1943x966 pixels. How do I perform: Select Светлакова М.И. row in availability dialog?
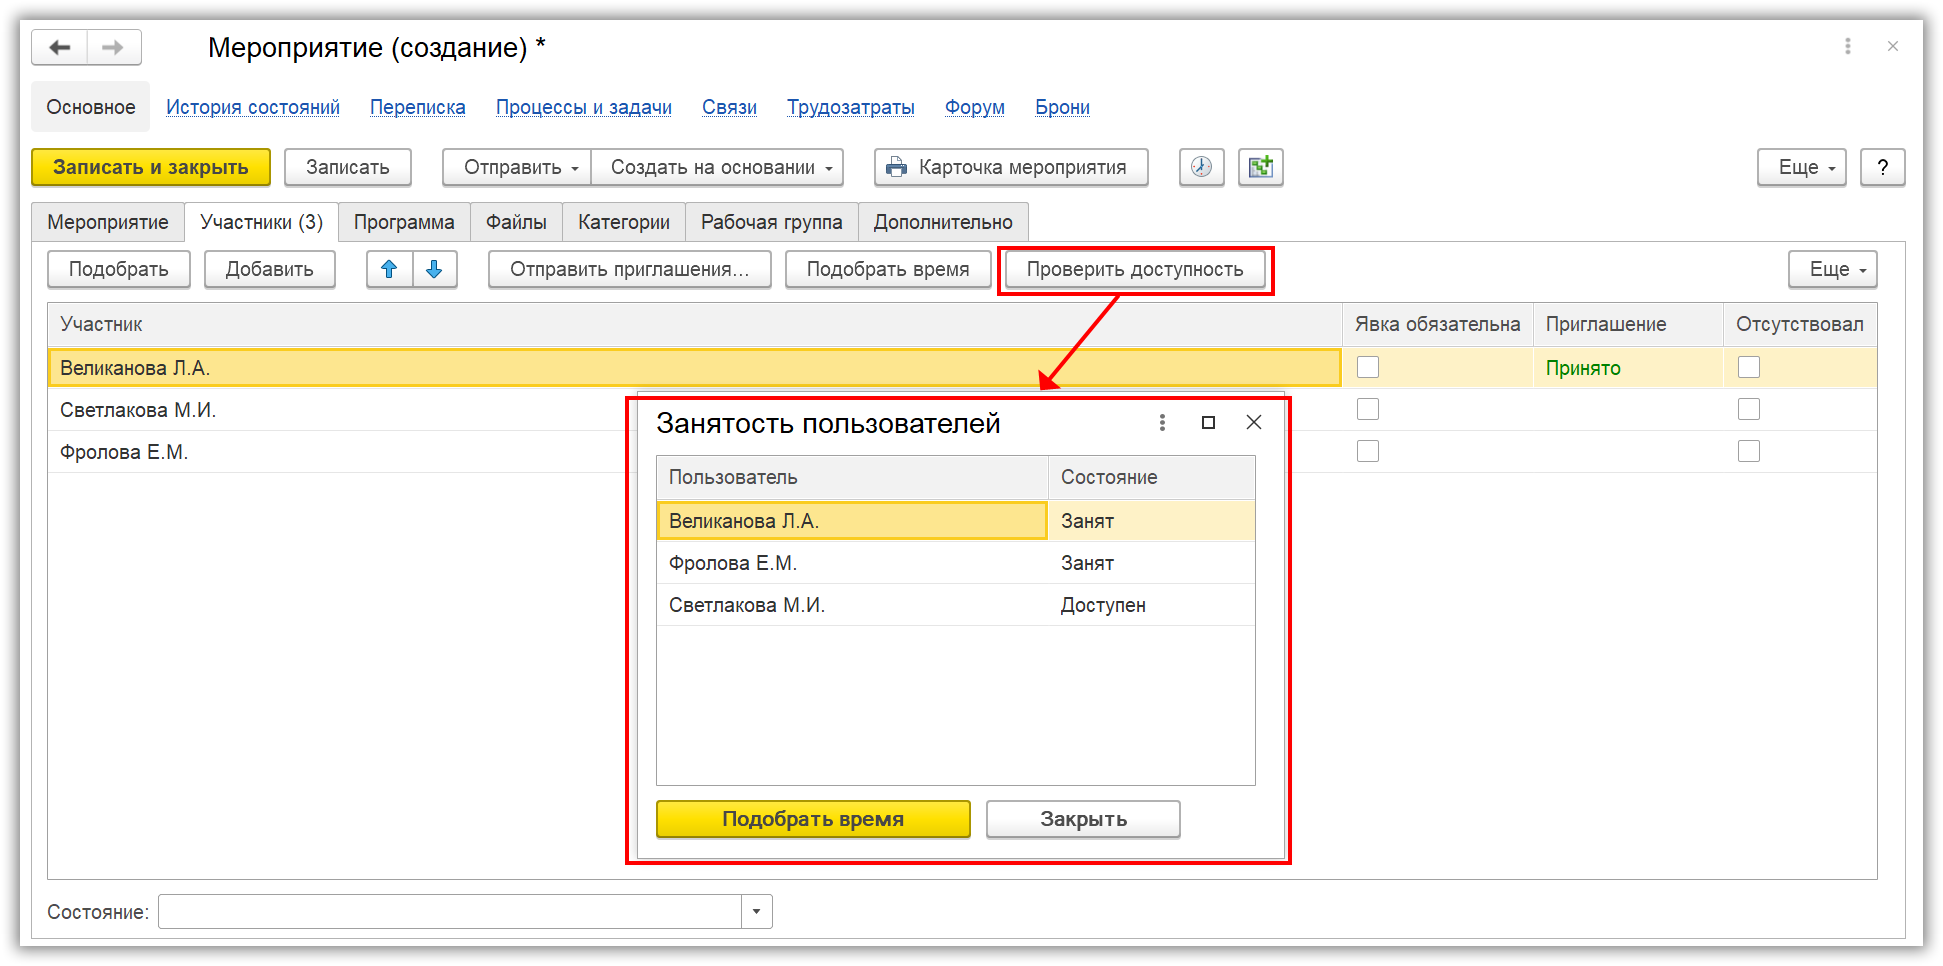[x=850, y=605]
